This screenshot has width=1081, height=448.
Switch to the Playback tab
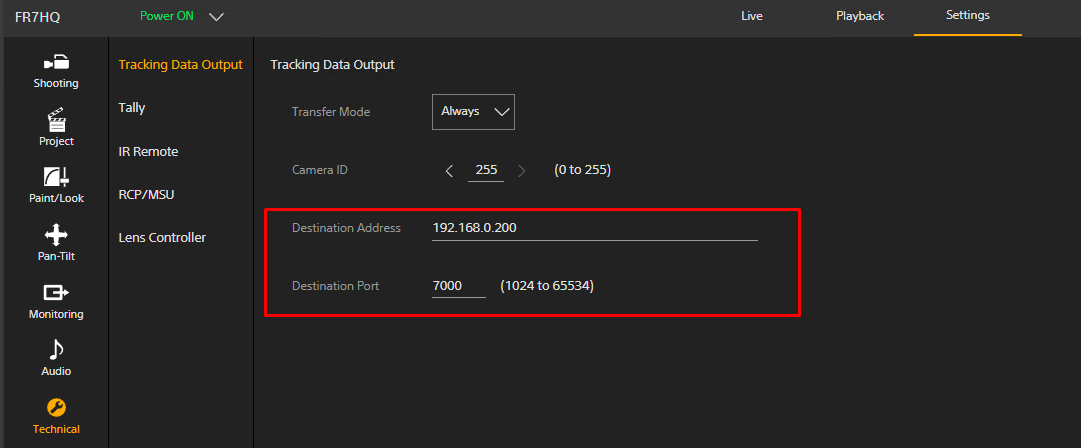[x=860, y=16]
